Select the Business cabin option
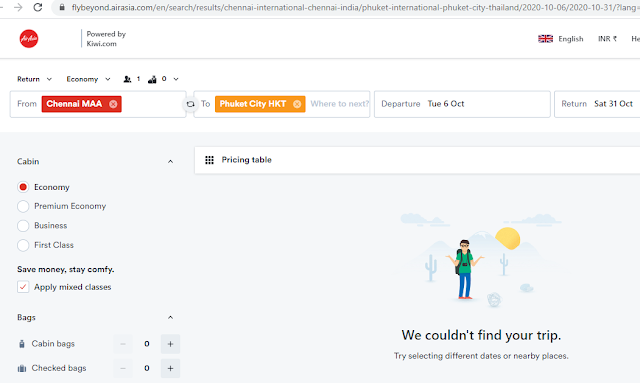640x383 pixels. click(x=23, y=225)
